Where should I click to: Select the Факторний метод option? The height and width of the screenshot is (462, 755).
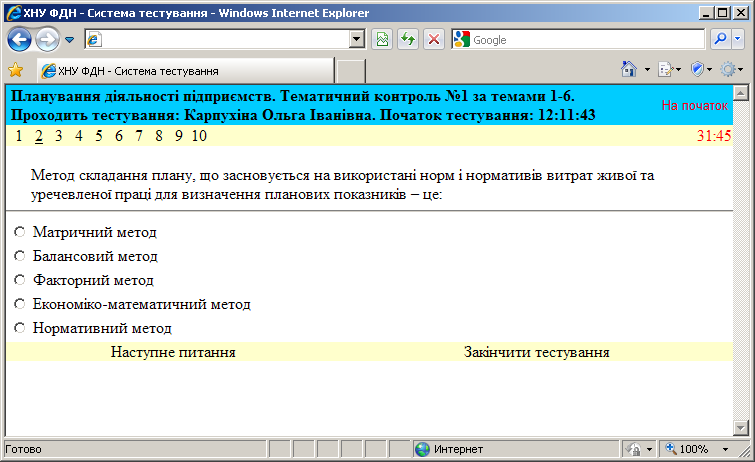pos(19,279)
